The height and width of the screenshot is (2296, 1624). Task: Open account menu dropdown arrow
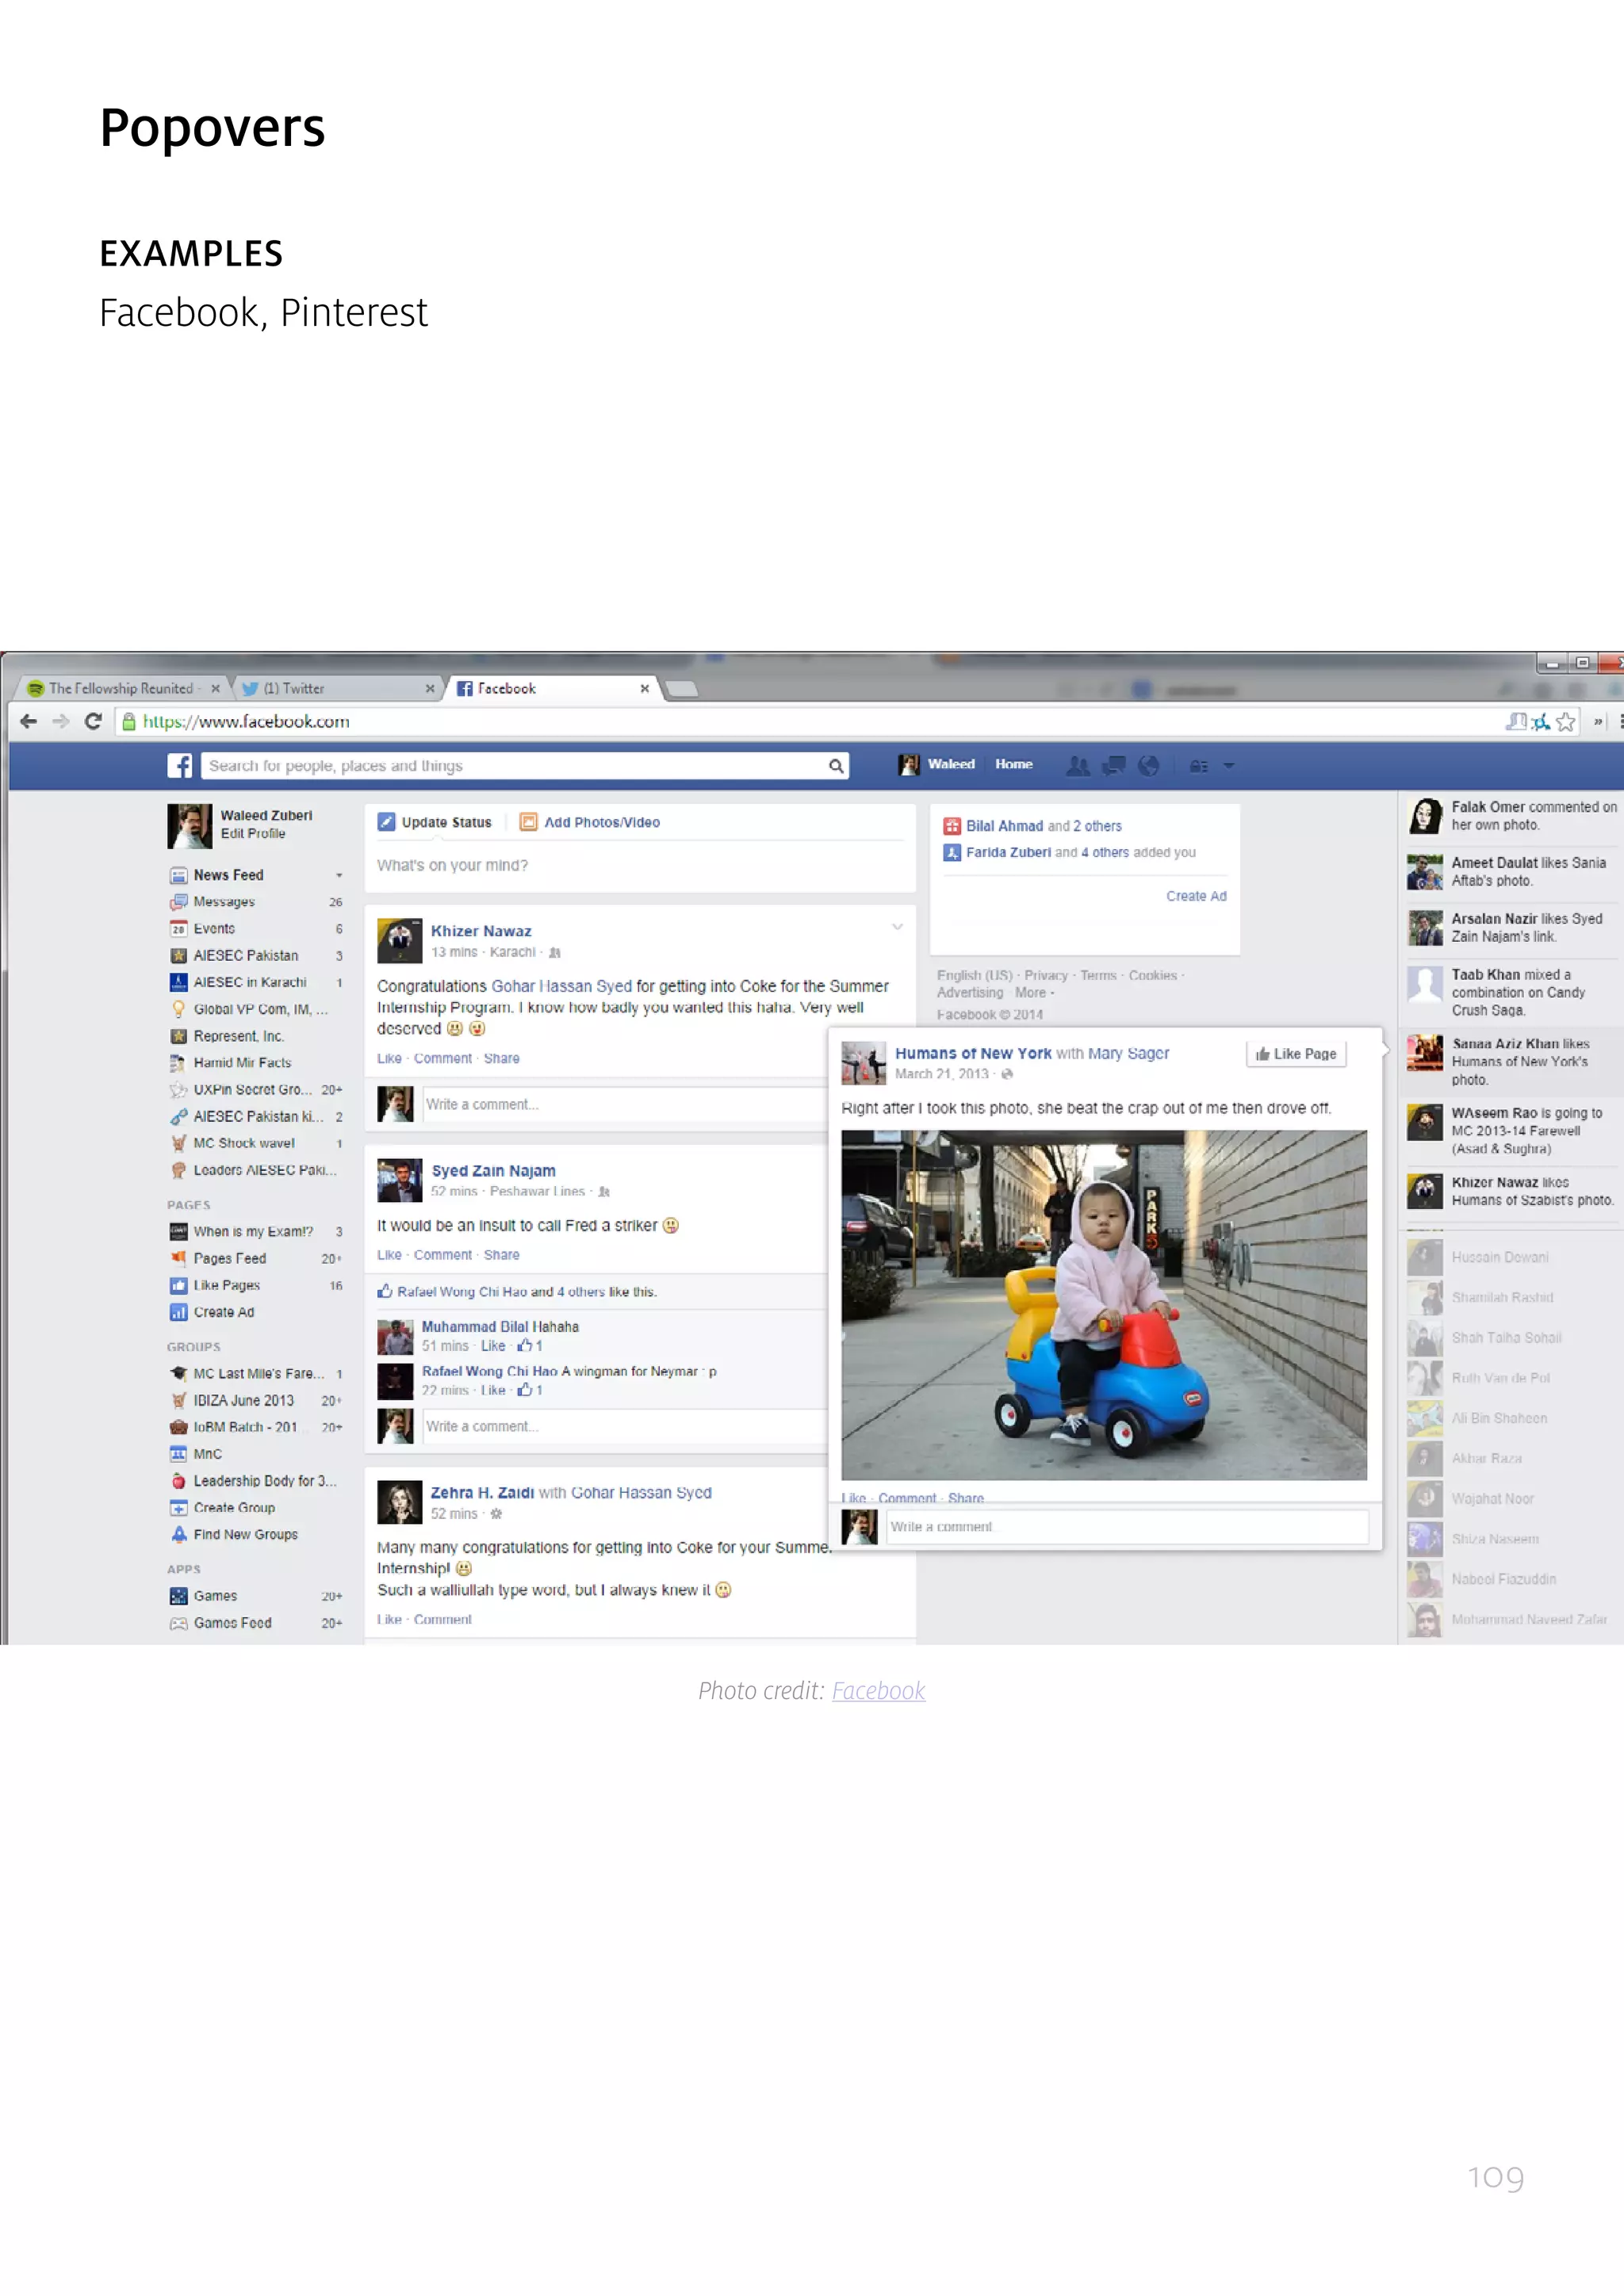tap(1229, 766)
